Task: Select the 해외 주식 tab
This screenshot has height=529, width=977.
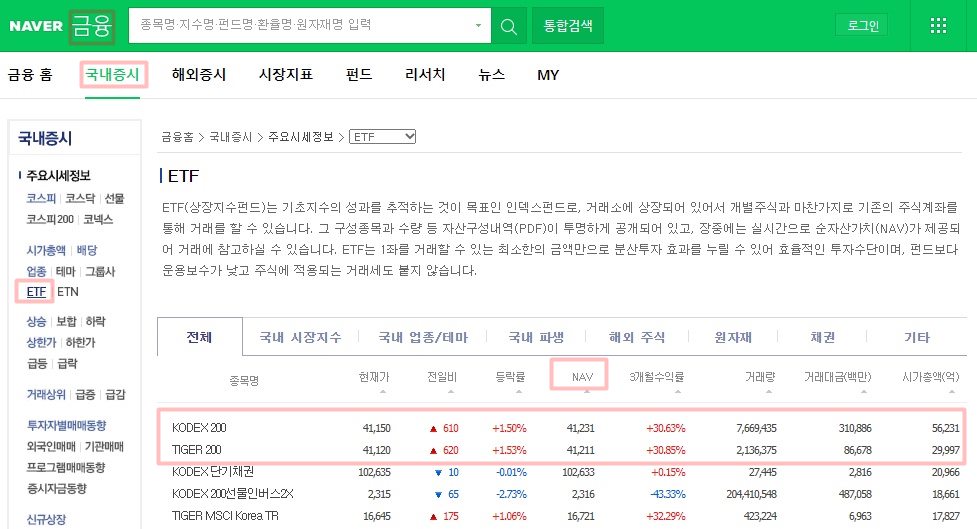Action: pos(637,337)
